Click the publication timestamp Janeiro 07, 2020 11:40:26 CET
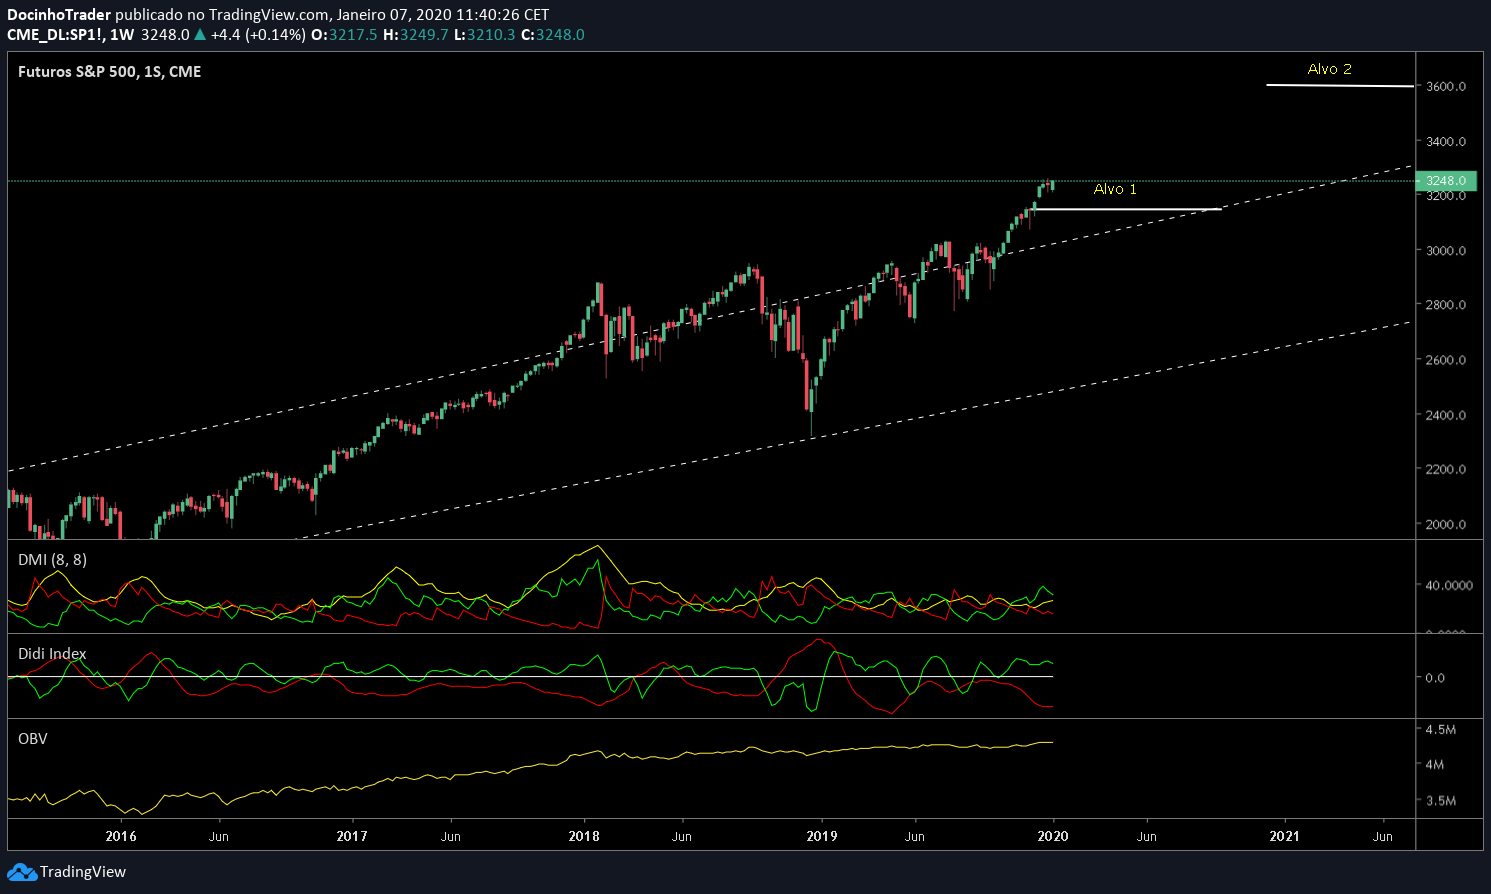Screen dimensions: 1491x894 (443, 15)
